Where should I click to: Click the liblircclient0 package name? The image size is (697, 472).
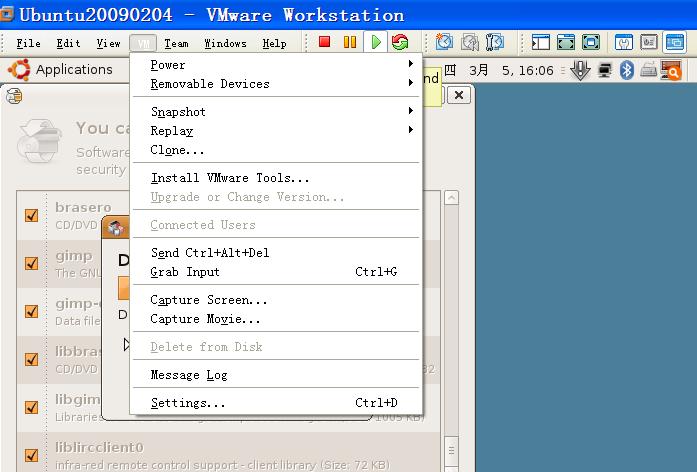coord(99,448)
